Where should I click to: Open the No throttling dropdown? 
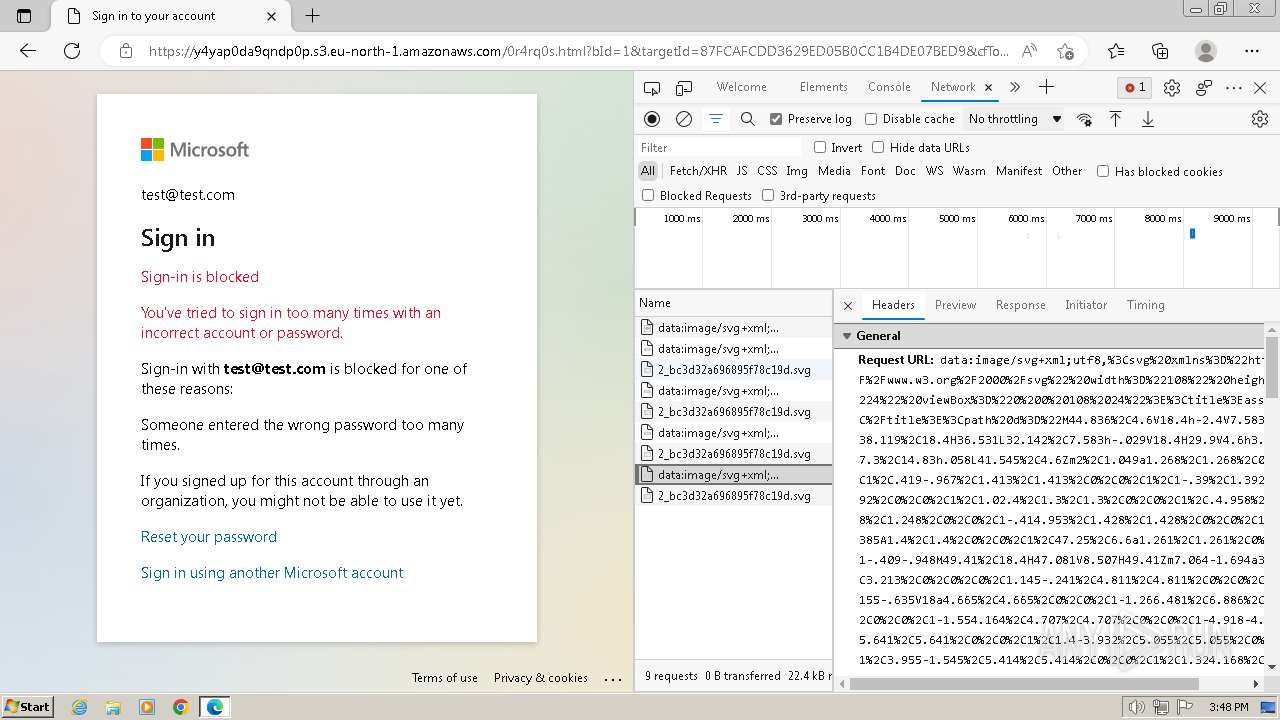pos(1014,119)
